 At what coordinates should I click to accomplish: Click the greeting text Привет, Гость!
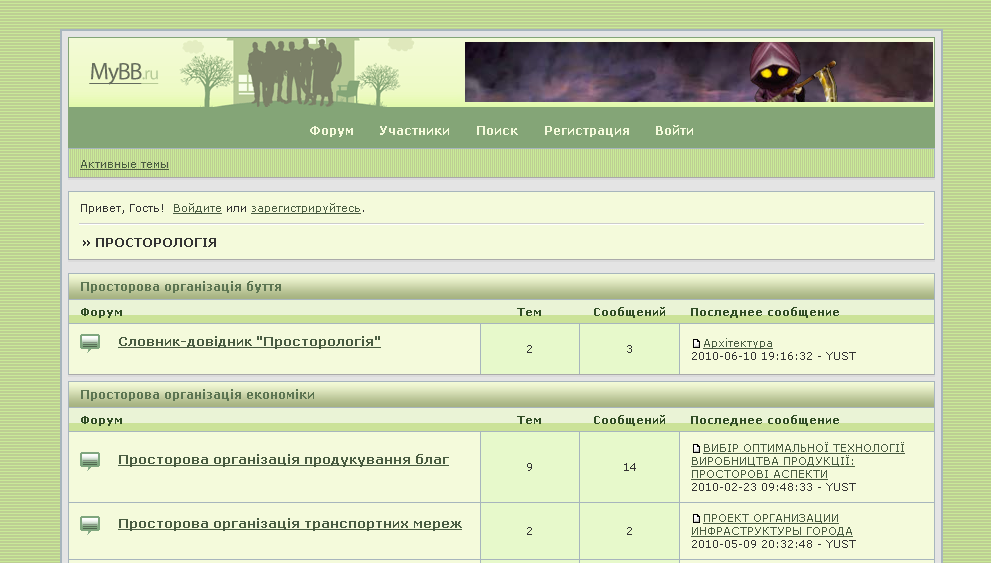(x=122, y=208)
